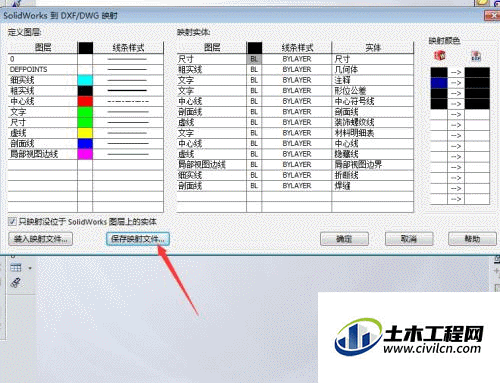Click the 取消 button

(x=409, y=239)
